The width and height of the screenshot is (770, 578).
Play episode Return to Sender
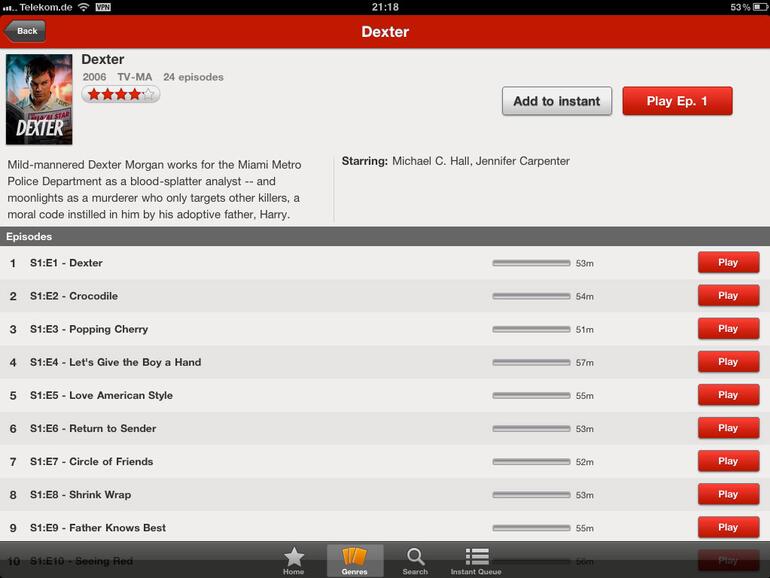[x=728, y=428]
